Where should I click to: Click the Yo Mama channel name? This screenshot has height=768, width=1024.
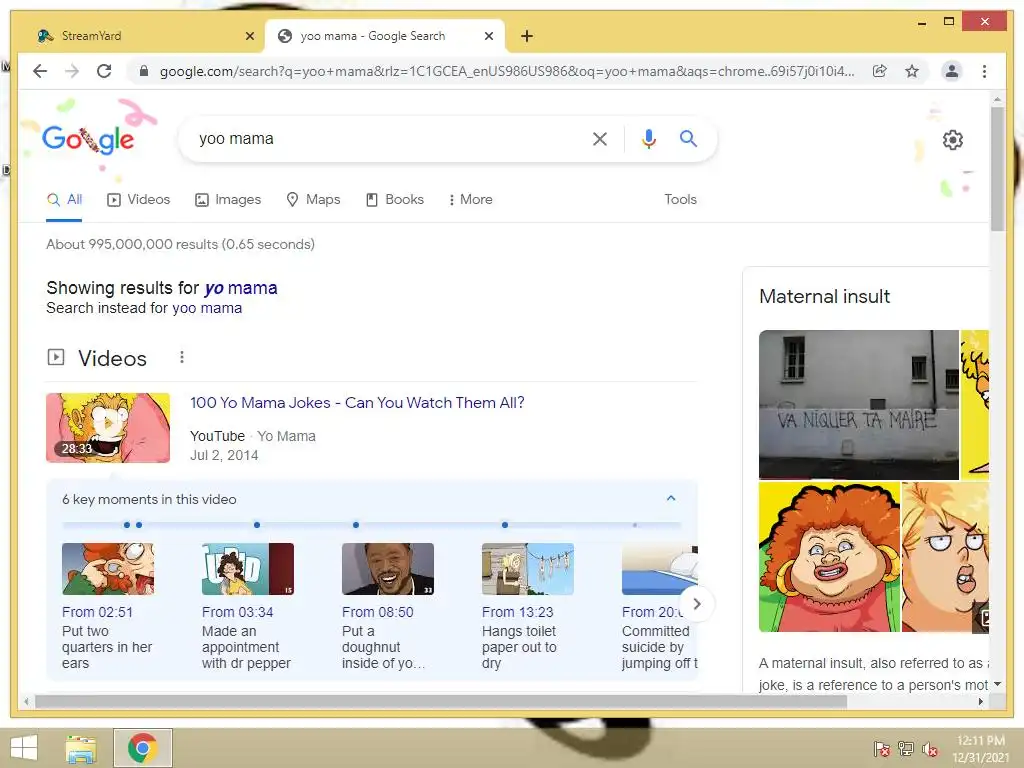tap(286, 436)
